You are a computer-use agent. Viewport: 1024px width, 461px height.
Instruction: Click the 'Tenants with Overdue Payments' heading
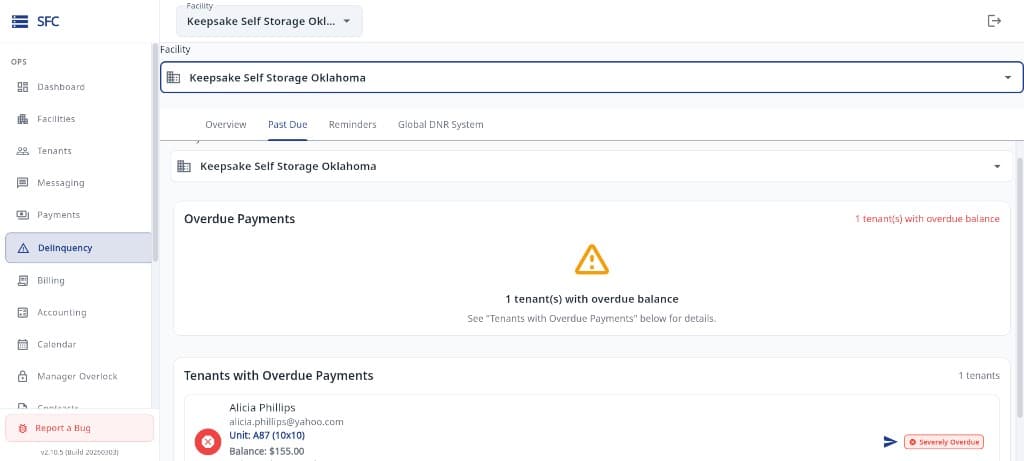[279, 375]
